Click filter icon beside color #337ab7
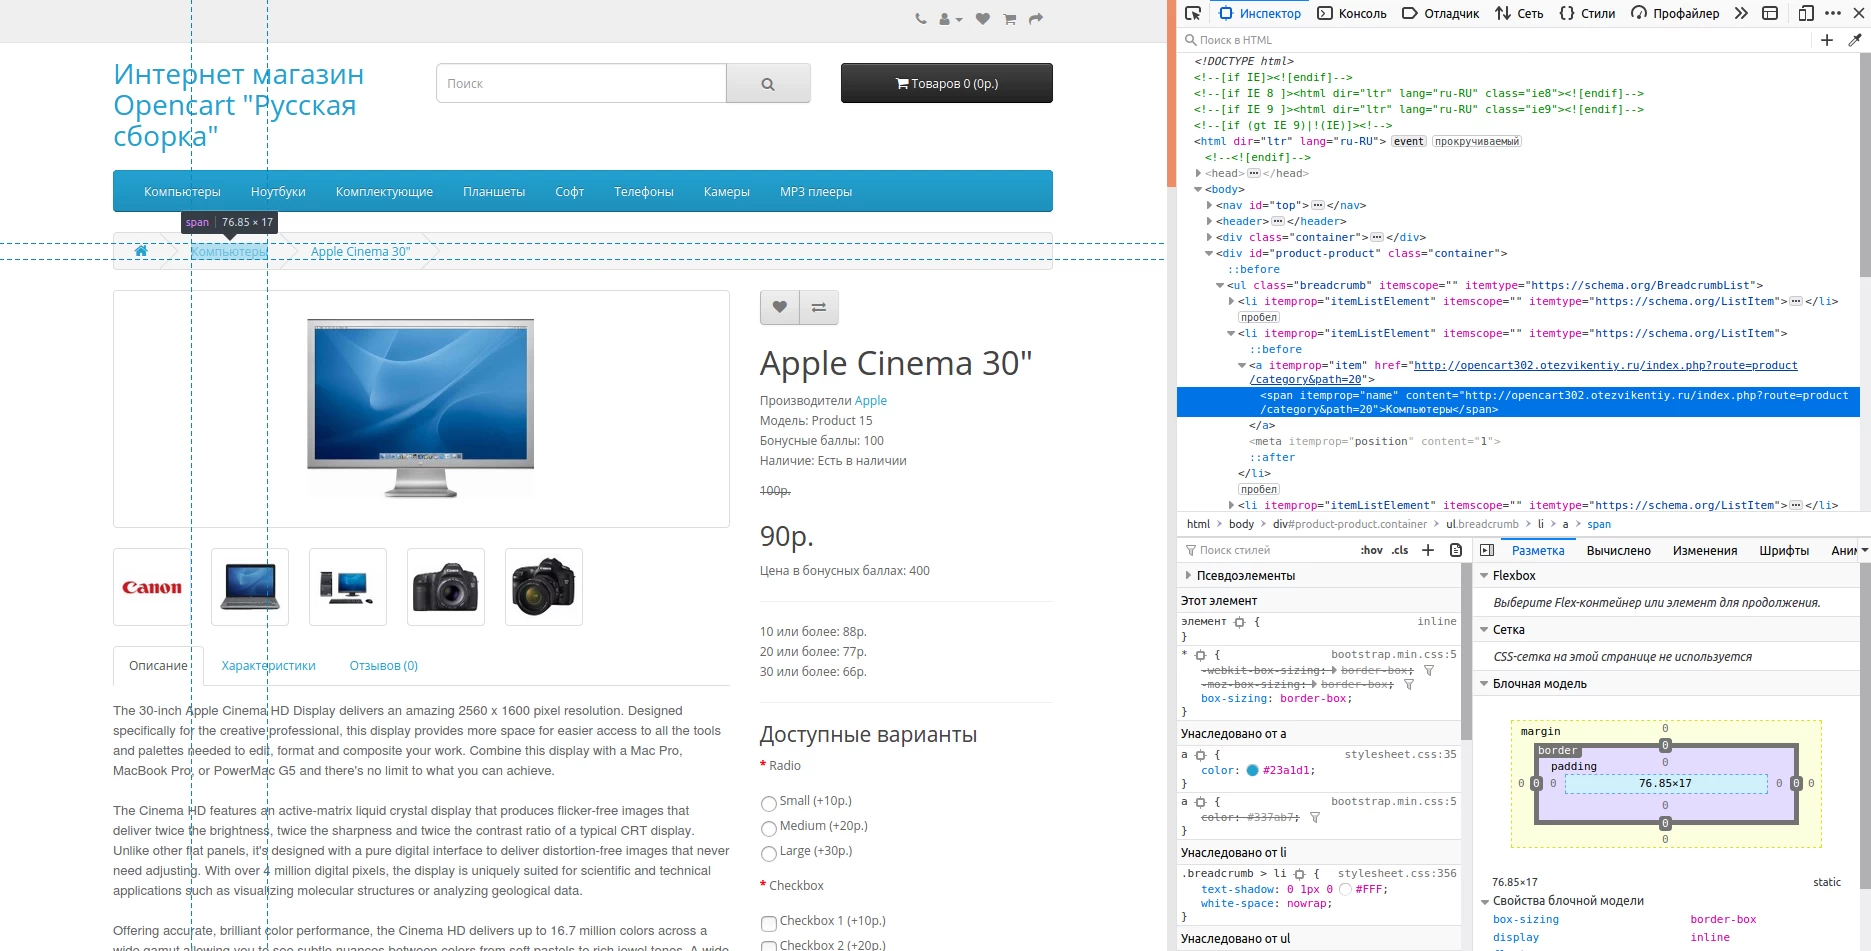This screenshot has height=951, width=1871. 1315,817
